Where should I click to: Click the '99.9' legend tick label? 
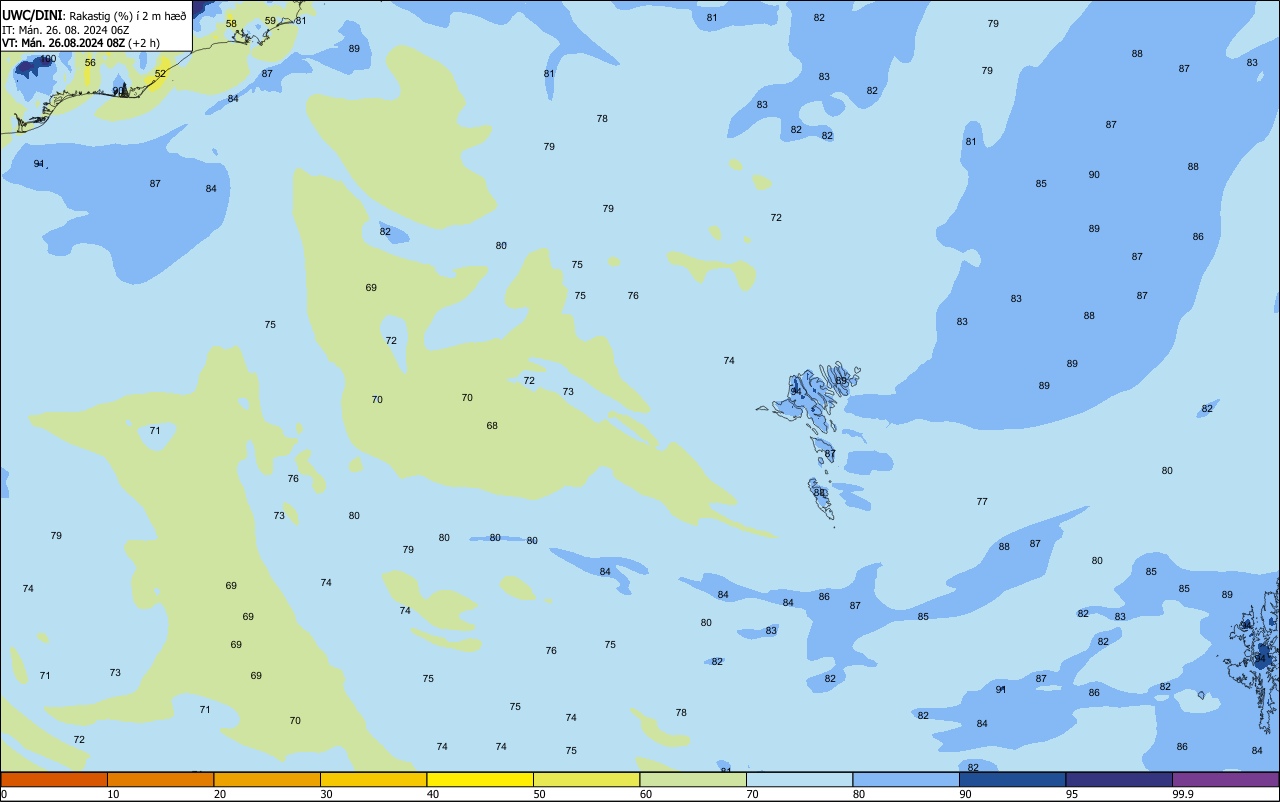coord(1183,794)
